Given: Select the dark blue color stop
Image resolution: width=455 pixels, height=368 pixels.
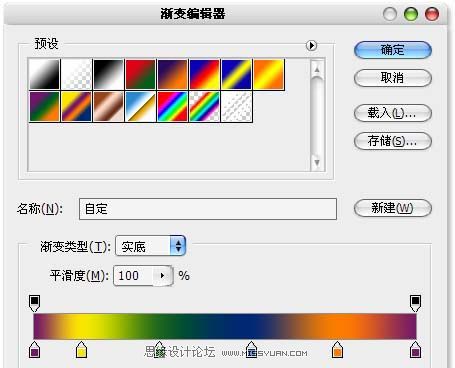Looking at the screenshot, I should 251,350.
